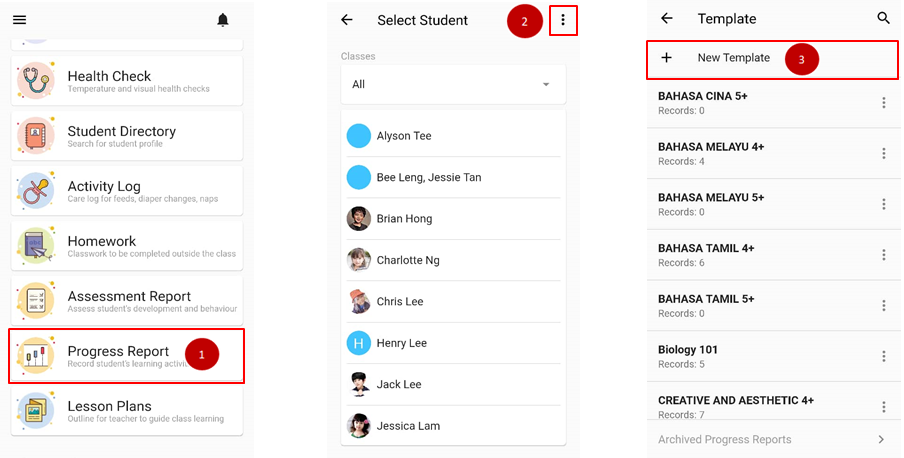Screen dimensions: 904x458
Task: Click the search icon in Template
Action: point(883,19)
